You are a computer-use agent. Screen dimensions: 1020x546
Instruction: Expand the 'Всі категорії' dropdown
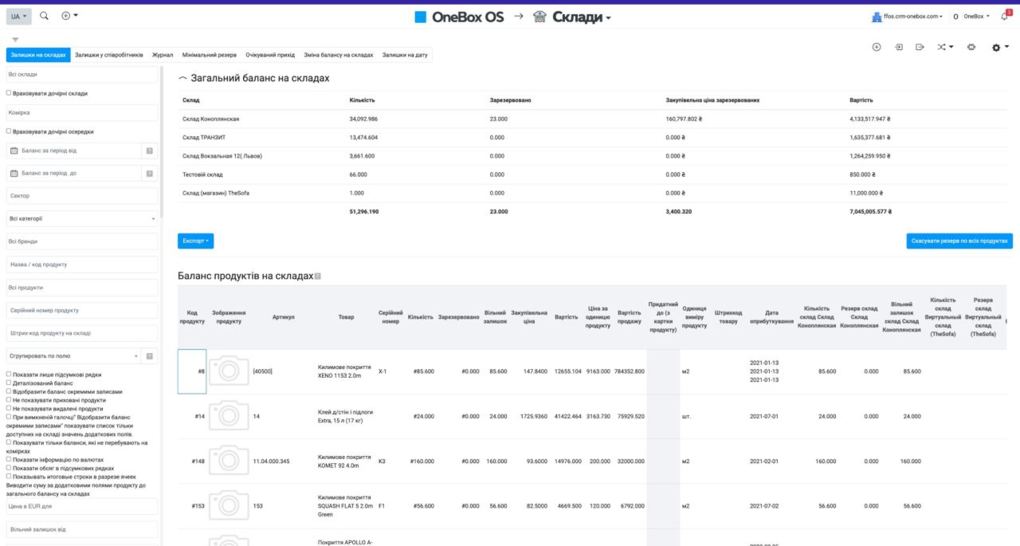coord(80,218)
